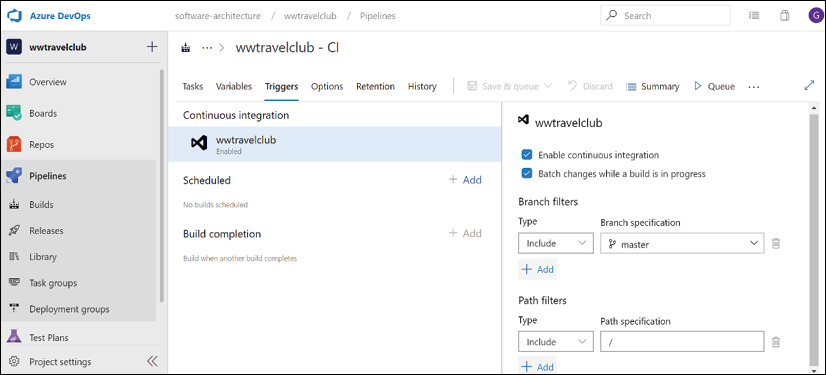Open the Summary view
Viewport: 826px width, 375px height.
pos(653,86)
